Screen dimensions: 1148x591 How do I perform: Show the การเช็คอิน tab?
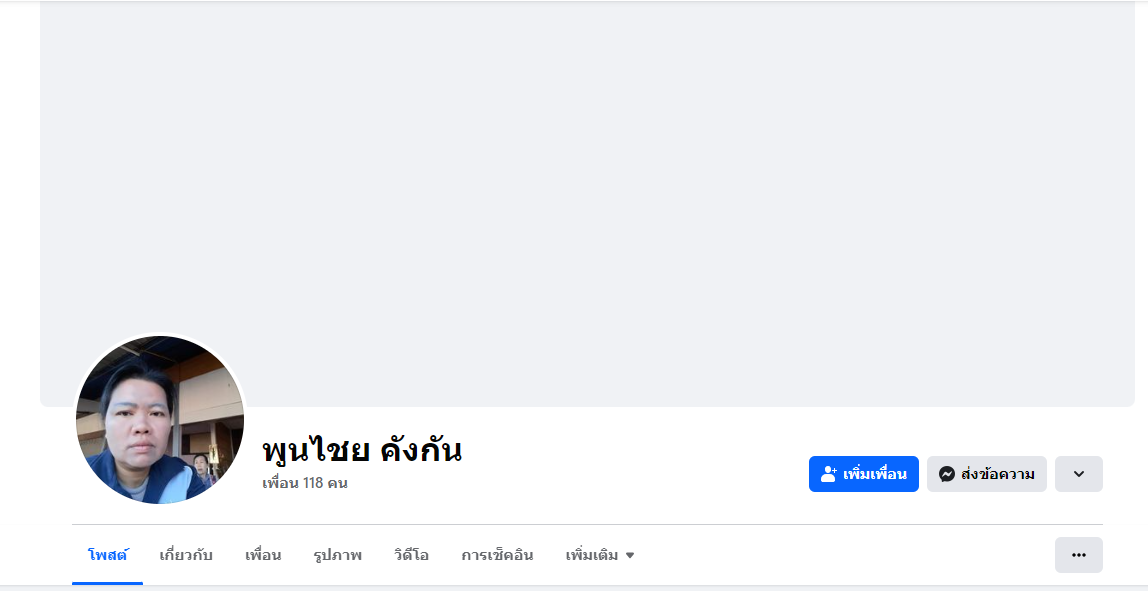coord(497,555)
